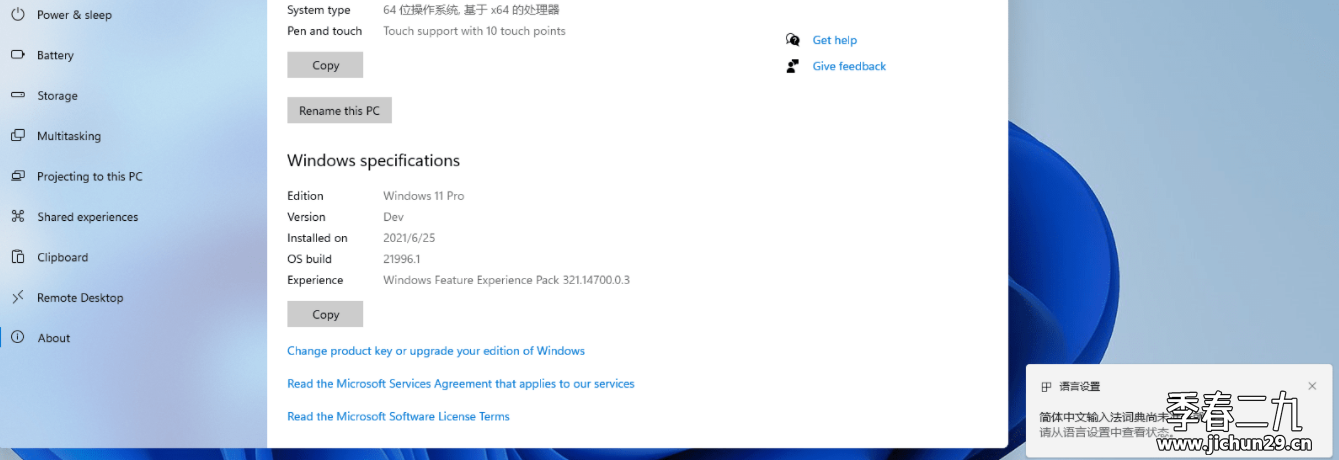
Task: Click the language settings notification icon
Action: point(1046,387)
